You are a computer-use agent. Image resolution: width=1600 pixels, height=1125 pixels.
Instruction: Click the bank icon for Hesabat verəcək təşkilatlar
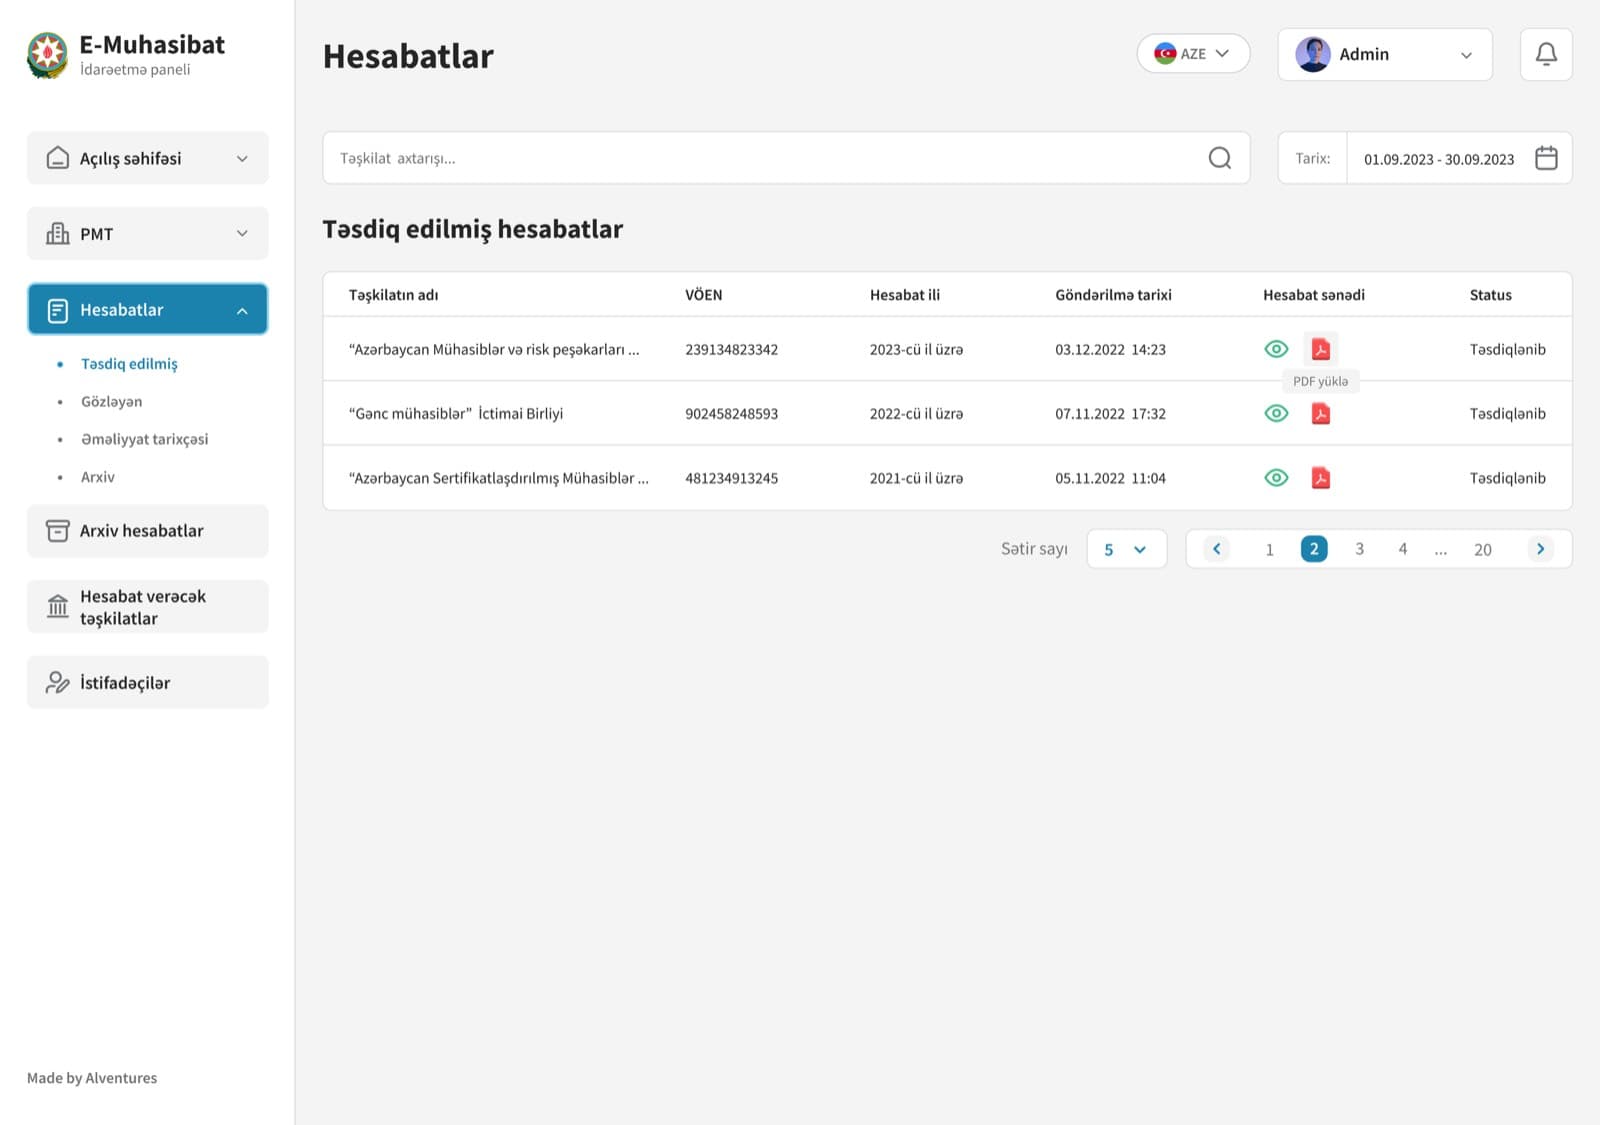pos(58,606)
